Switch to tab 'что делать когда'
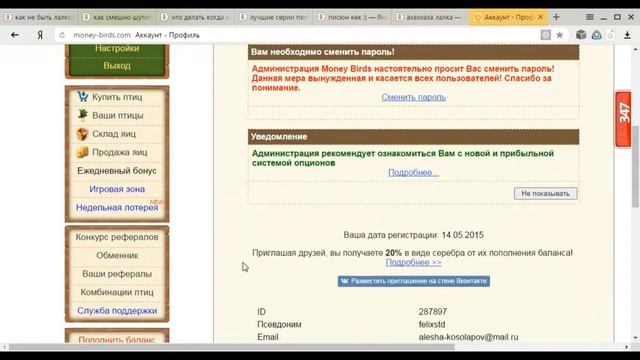Viewport: 640px width, 360px height. [196, 17]
